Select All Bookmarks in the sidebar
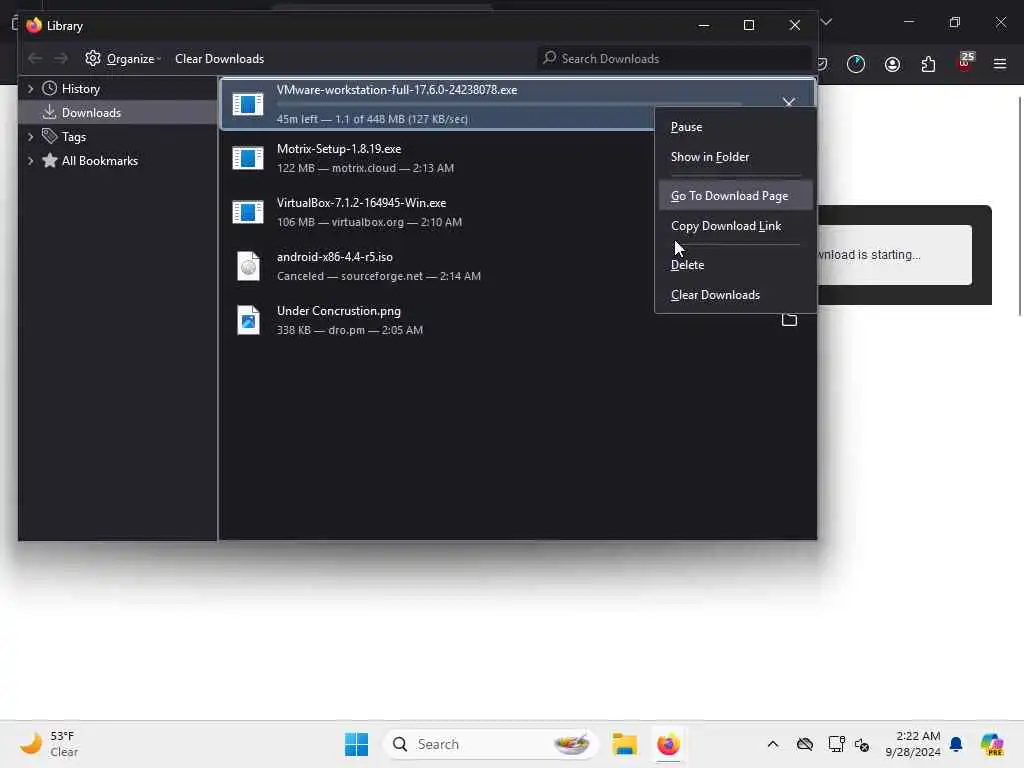The image size is (1024, 768). (x=99, y=161)
